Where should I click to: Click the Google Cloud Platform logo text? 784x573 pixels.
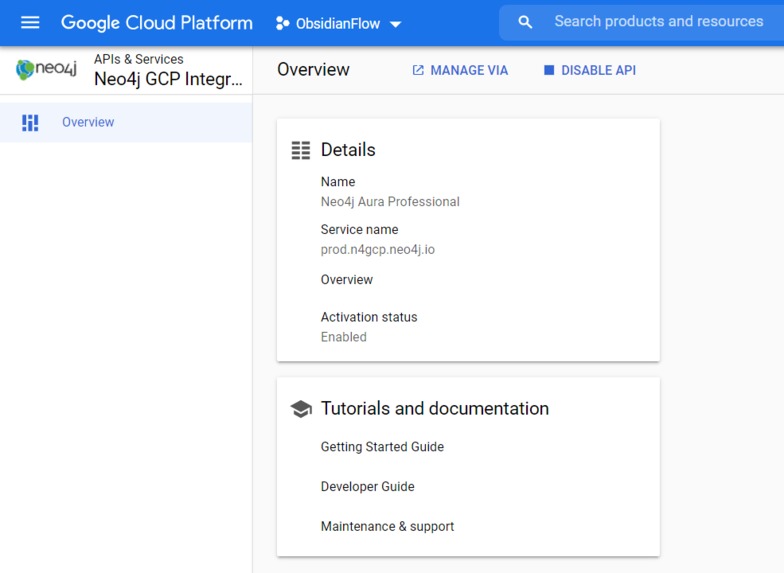[156, 23]
